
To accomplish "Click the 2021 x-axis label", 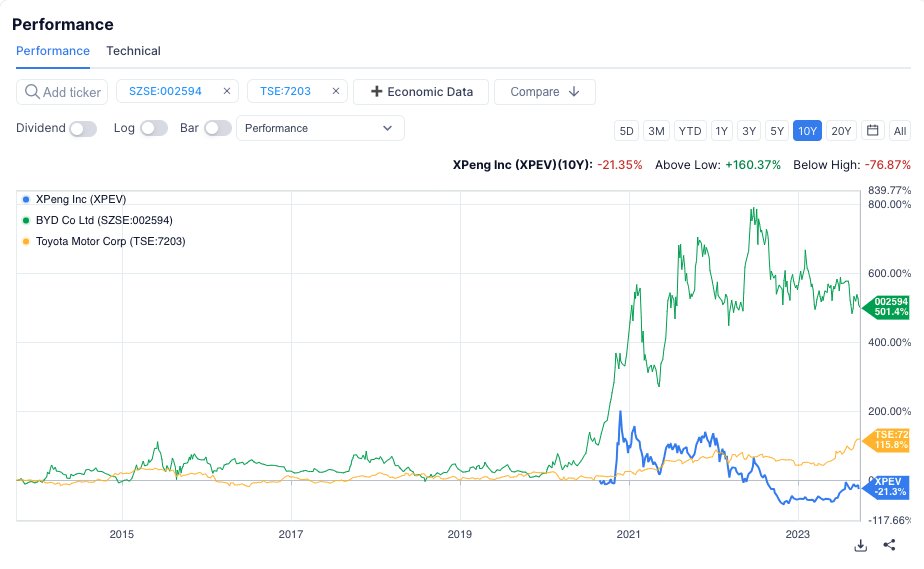I will click(628, 534).
